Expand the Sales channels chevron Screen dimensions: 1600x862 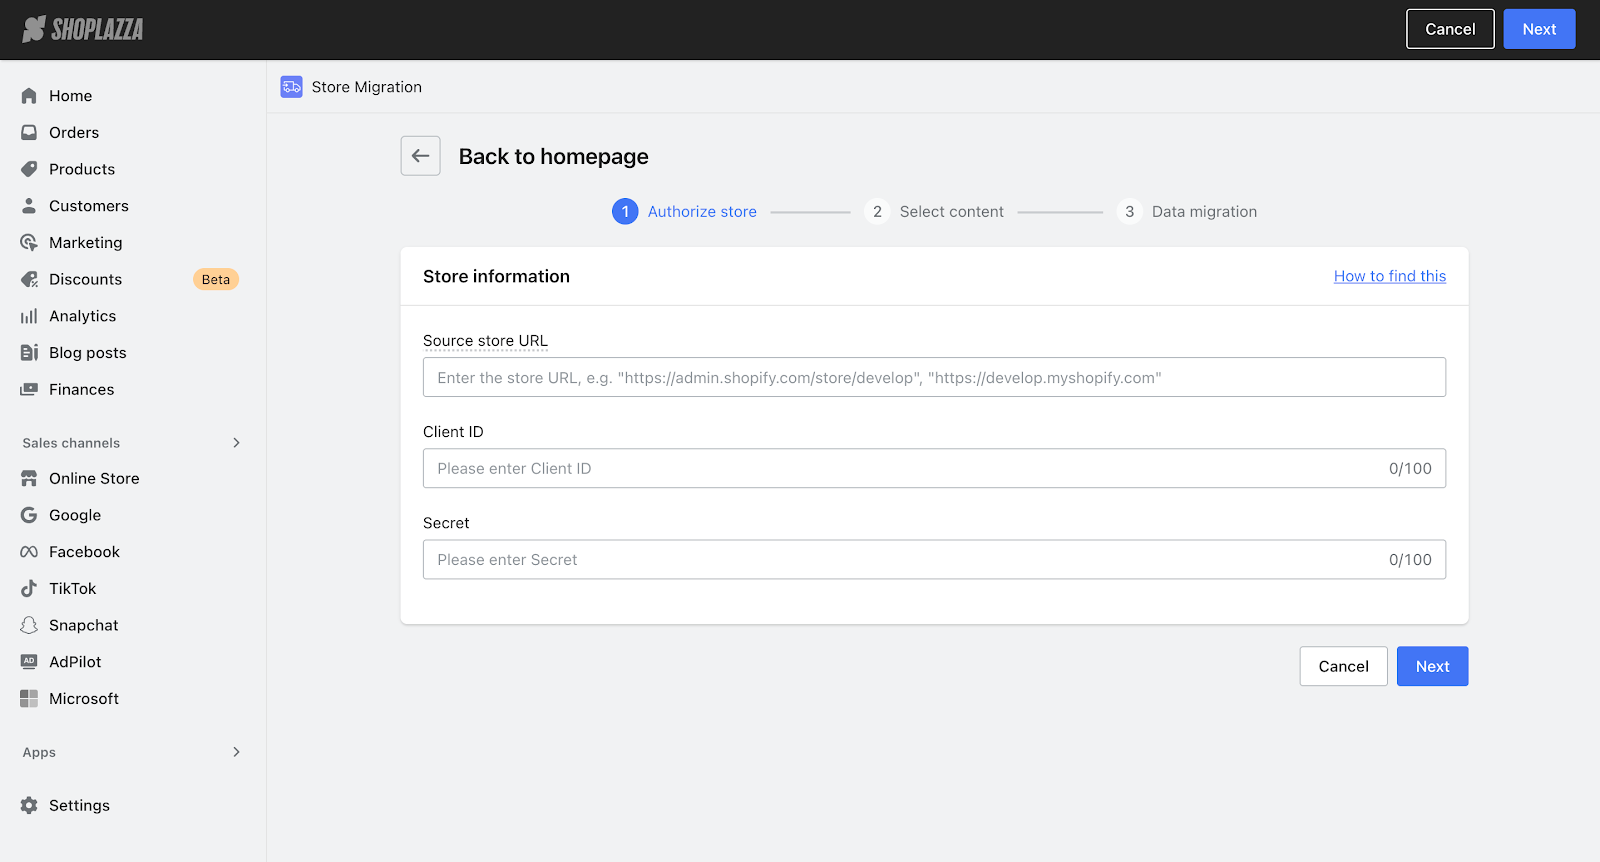pos(236,443)
